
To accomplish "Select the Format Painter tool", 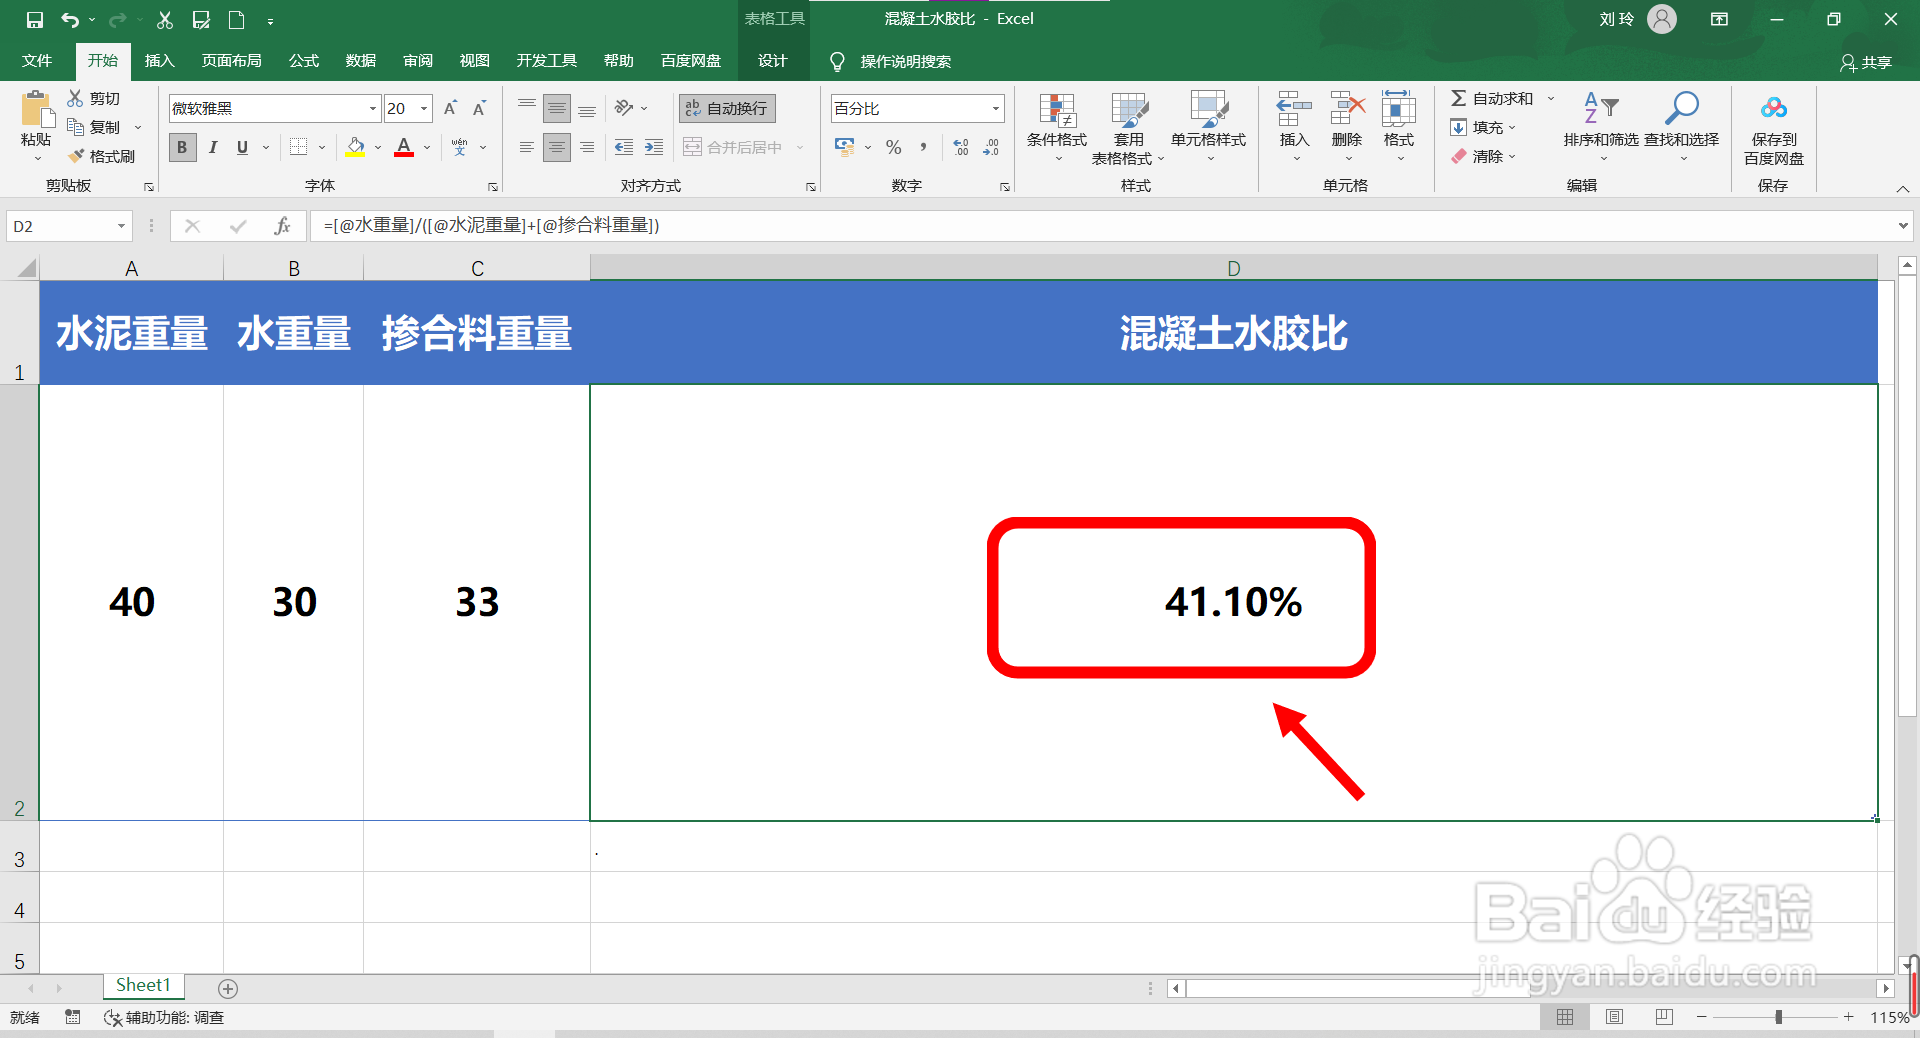I will click(103, 155).
